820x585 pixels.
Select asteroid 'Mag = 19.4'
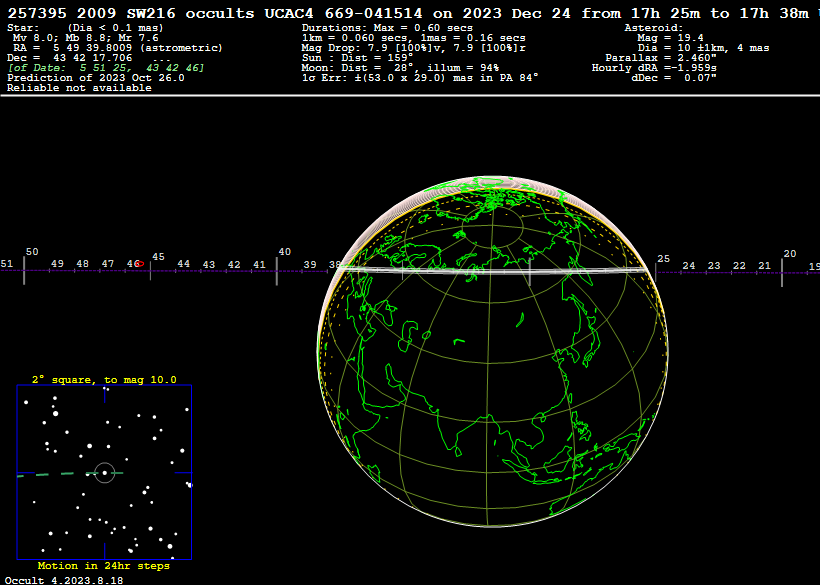pyautogui.click(x=670, y=38)
